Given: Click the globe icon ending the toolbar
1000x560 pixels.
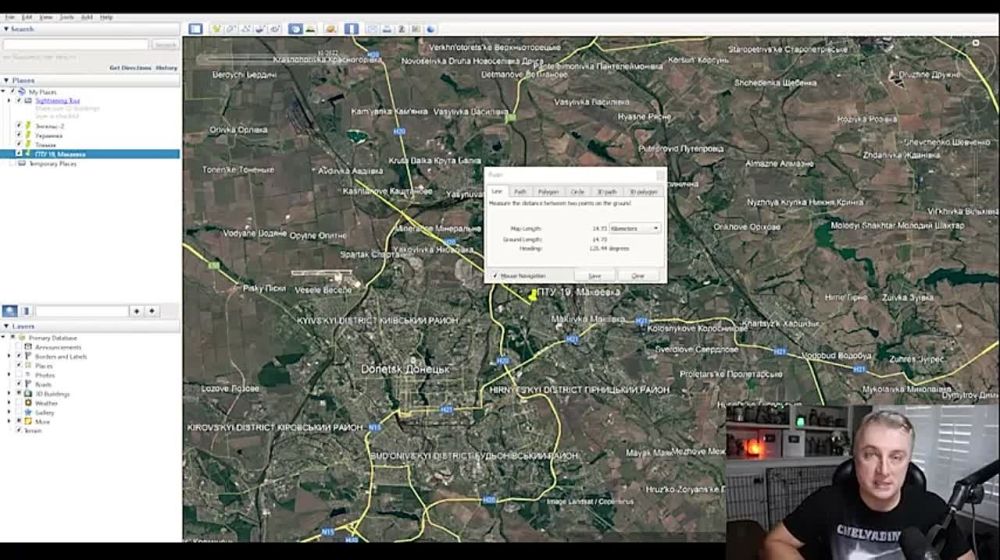Looking at the screenshot, I should coord(430,29).
